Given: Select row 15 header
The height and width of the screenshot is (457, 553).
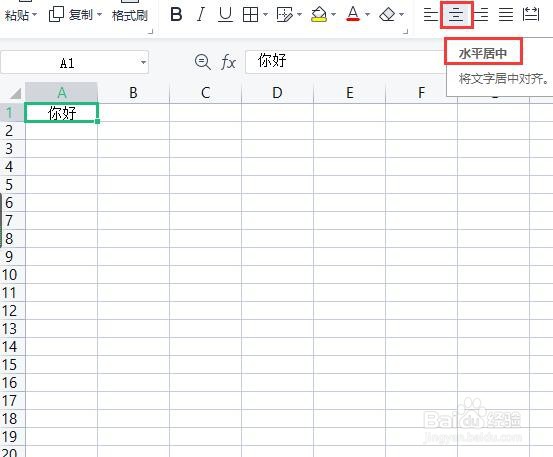Looking at the screenshot, I should tap(12, 365).
